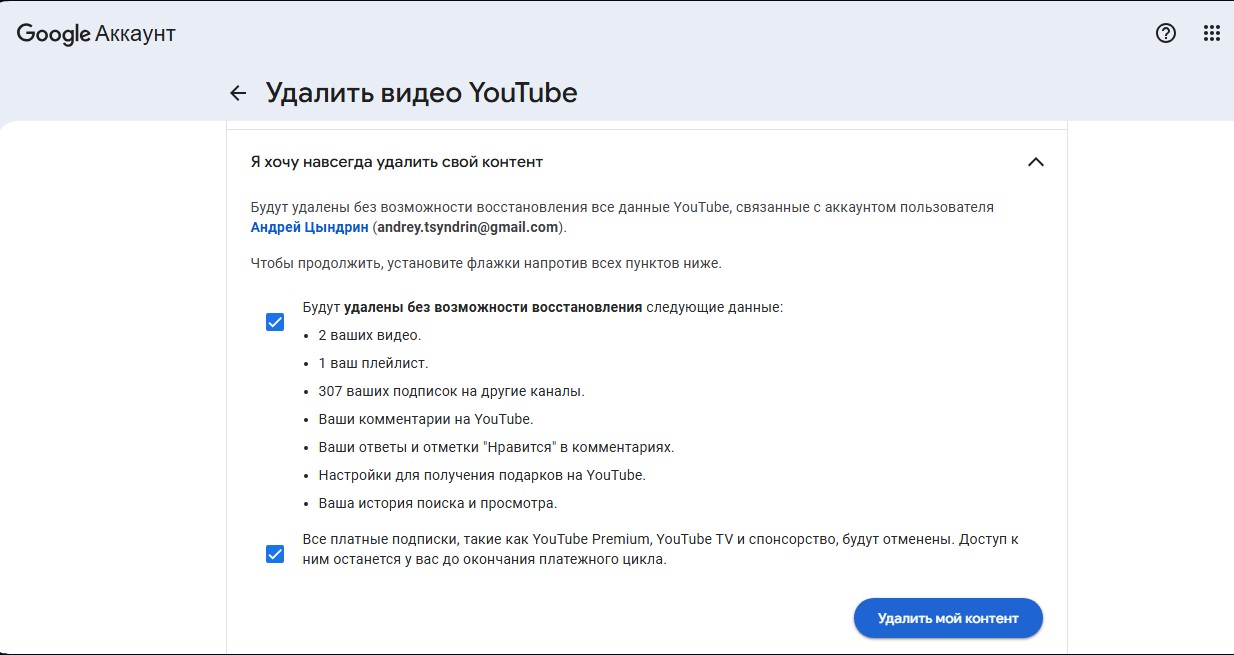Collapse the 'Я хочу навсегда удалить свой контент' section

[x=1036, y=162]
